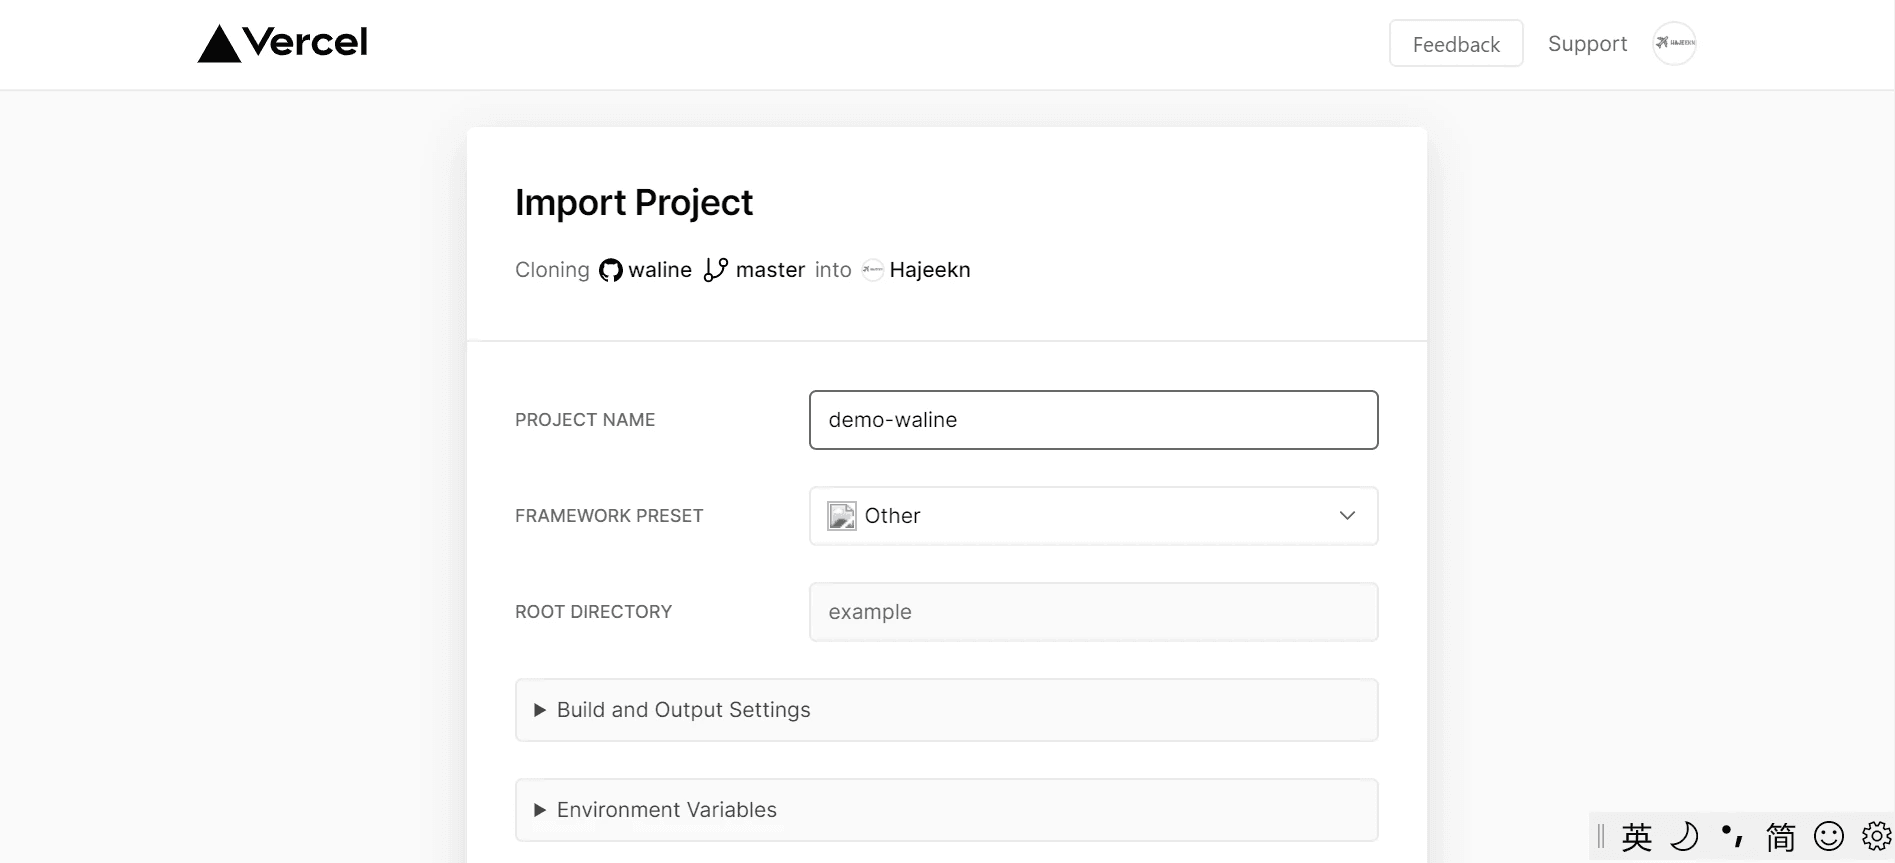Click the Vercel triangle logo
This screenshot has height=863, width=1895.
[219, 44]
